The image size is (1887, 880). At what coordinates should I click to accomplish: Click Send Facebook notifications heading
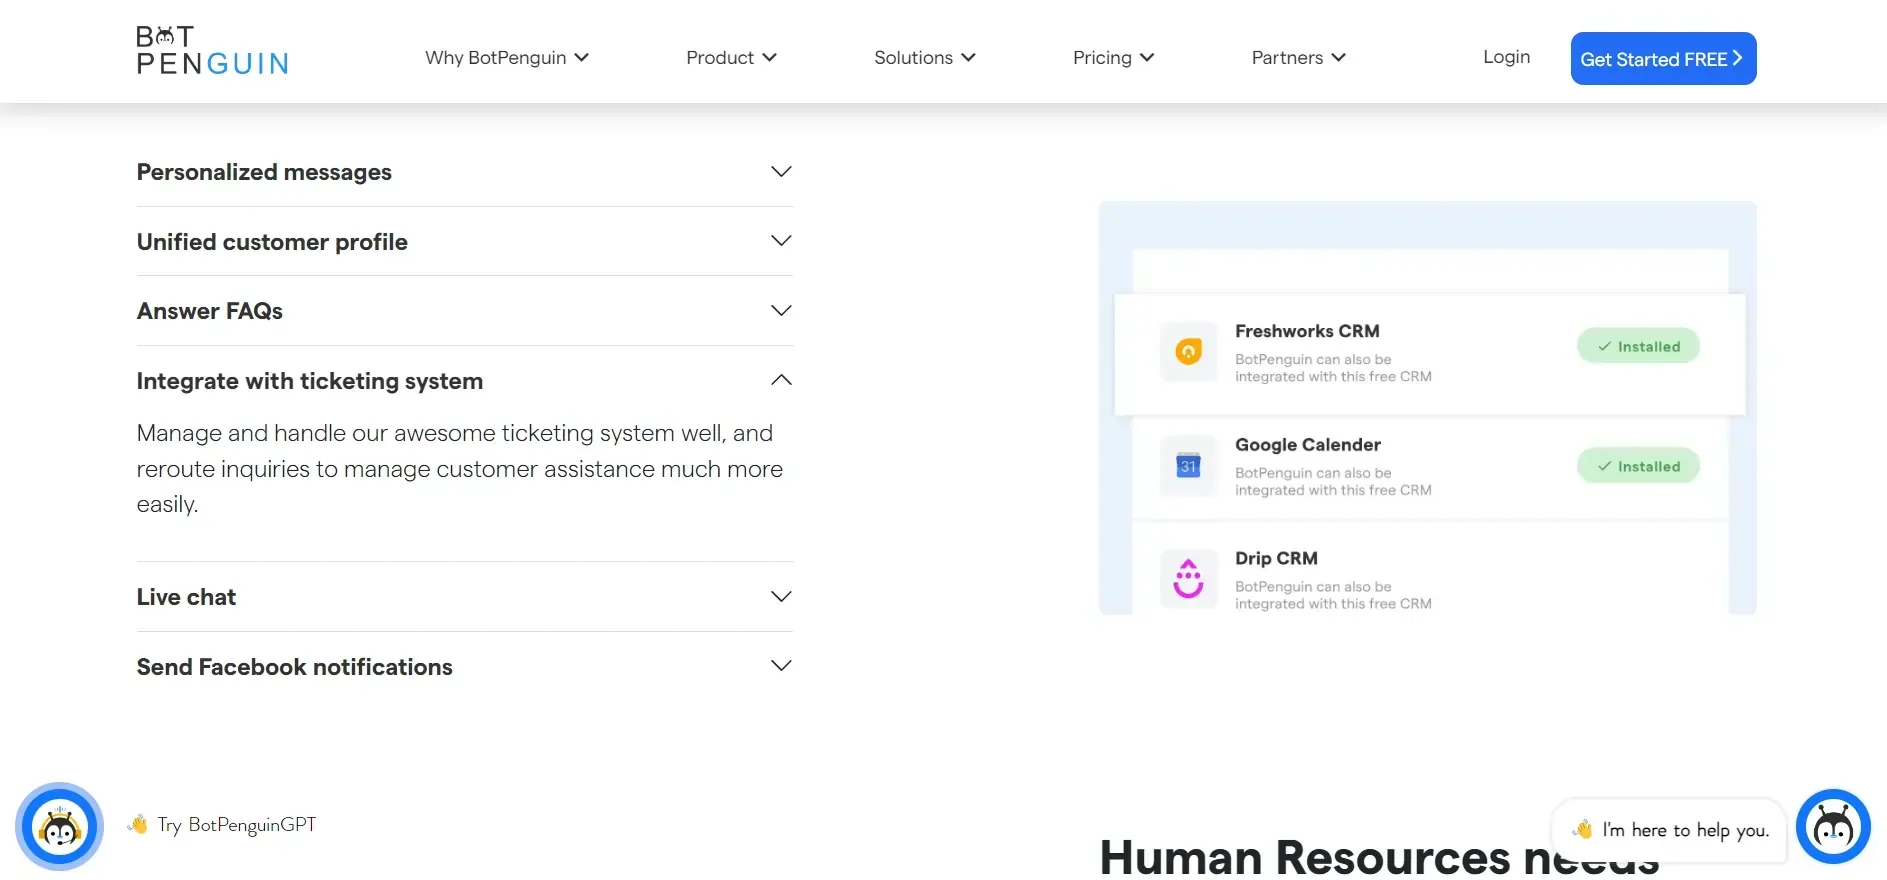(x=295, y=667)
